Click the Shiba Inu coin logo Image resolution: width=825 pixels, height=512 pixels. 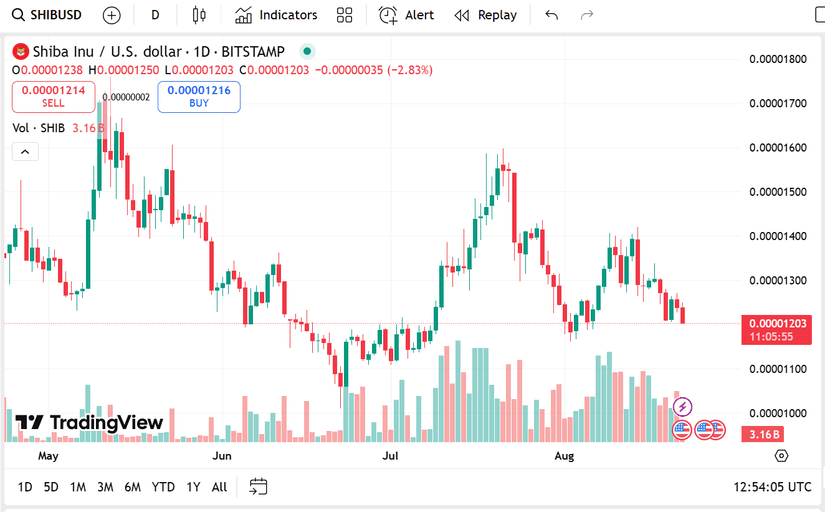click(21, 52)
